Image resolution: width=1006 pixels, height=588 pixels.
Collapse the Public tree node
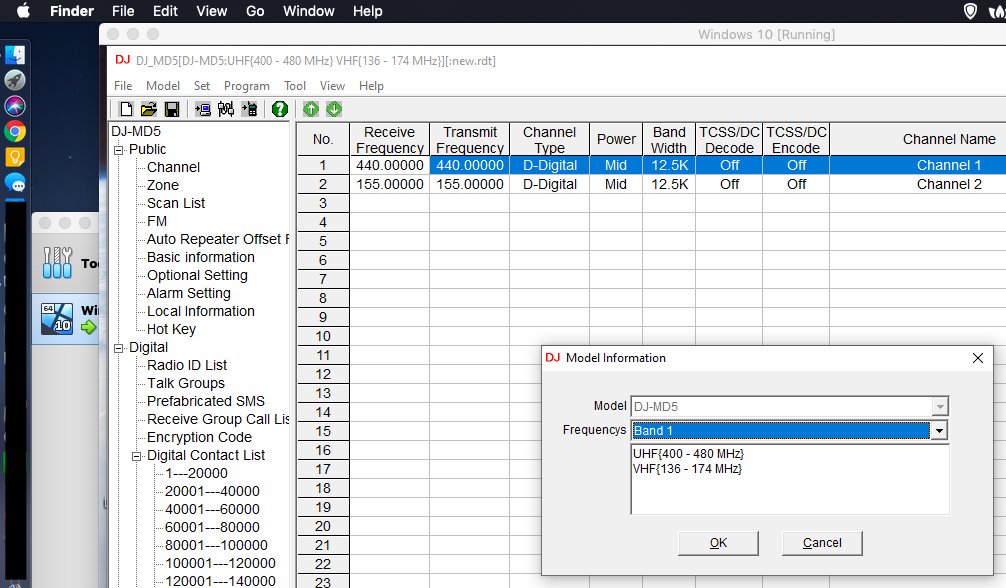tap(119, 150)
